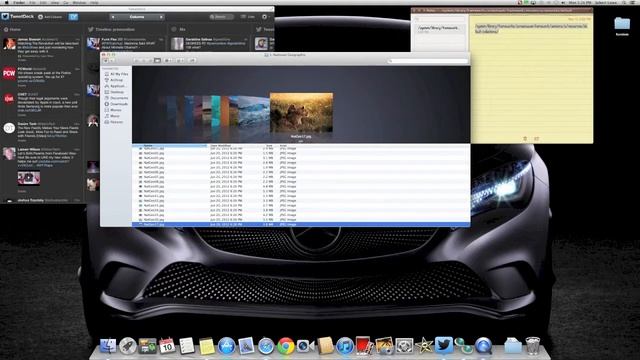Open the Trash in the Dock
640x360 pixels.
[x=532, y=345]
